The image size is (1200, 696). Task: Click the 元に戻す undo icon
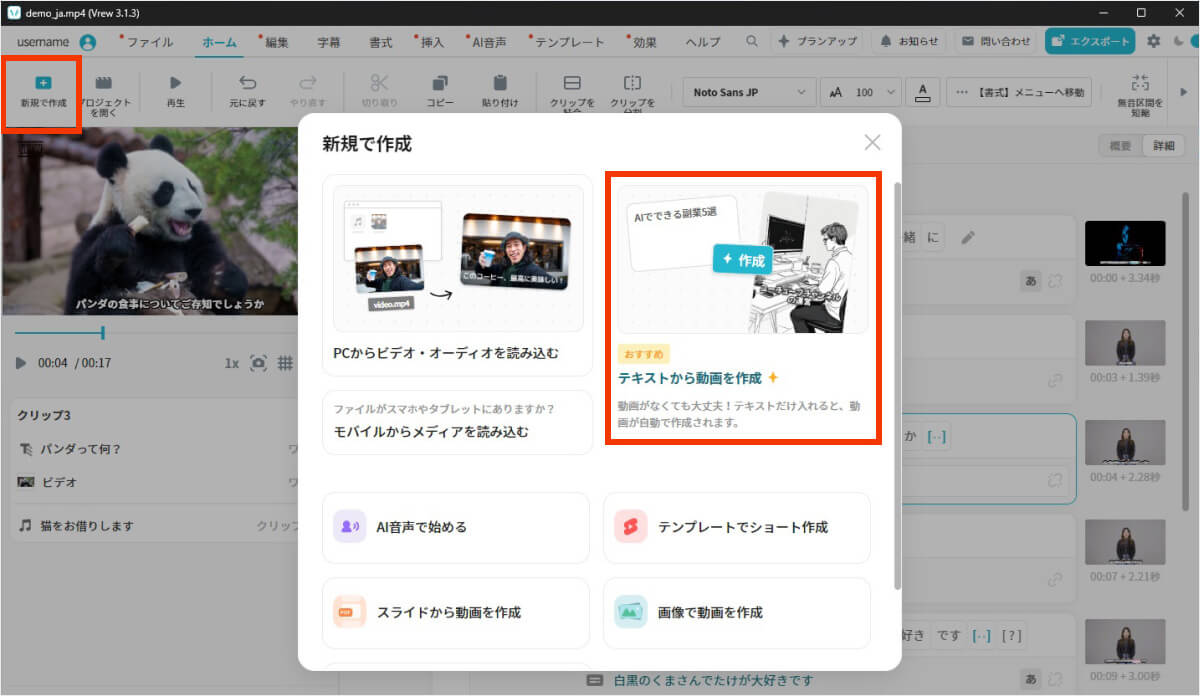point(247,83)
